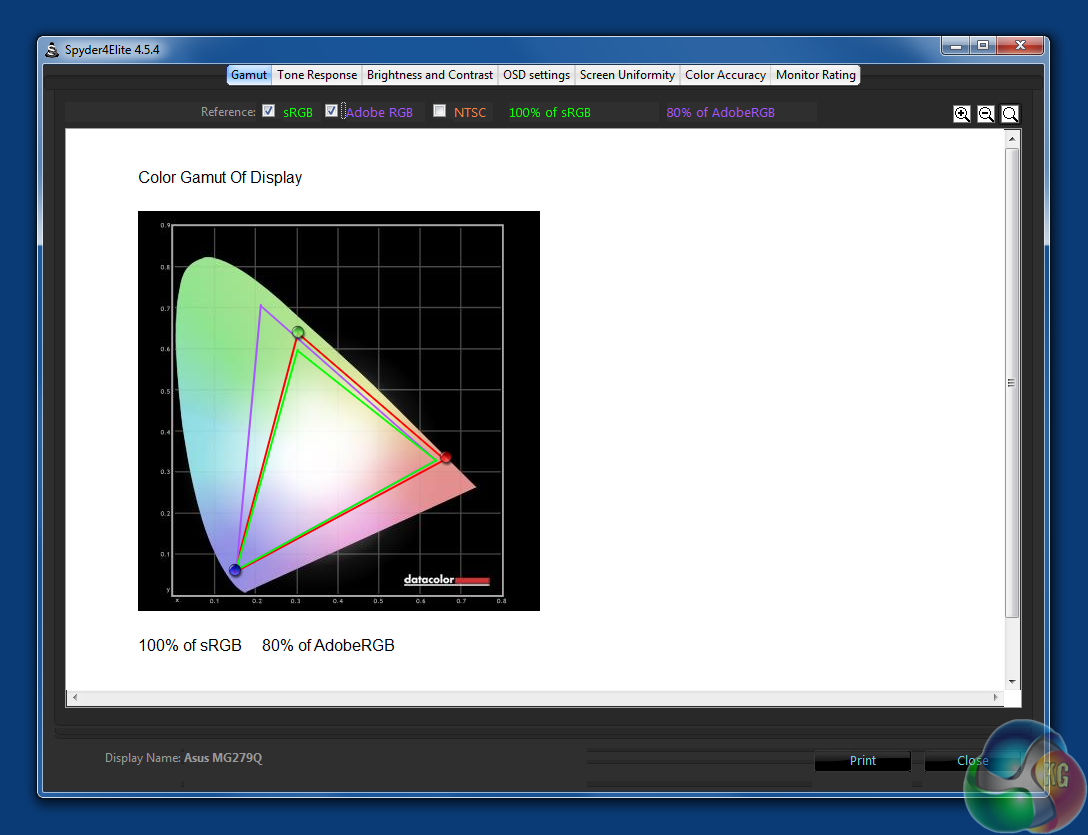Image resolution: width=1088 pixels, height=835 pixels.
Task: Click the vertical scrollbar thumb
Action: pyautogui.click(x=1012, y=382)
